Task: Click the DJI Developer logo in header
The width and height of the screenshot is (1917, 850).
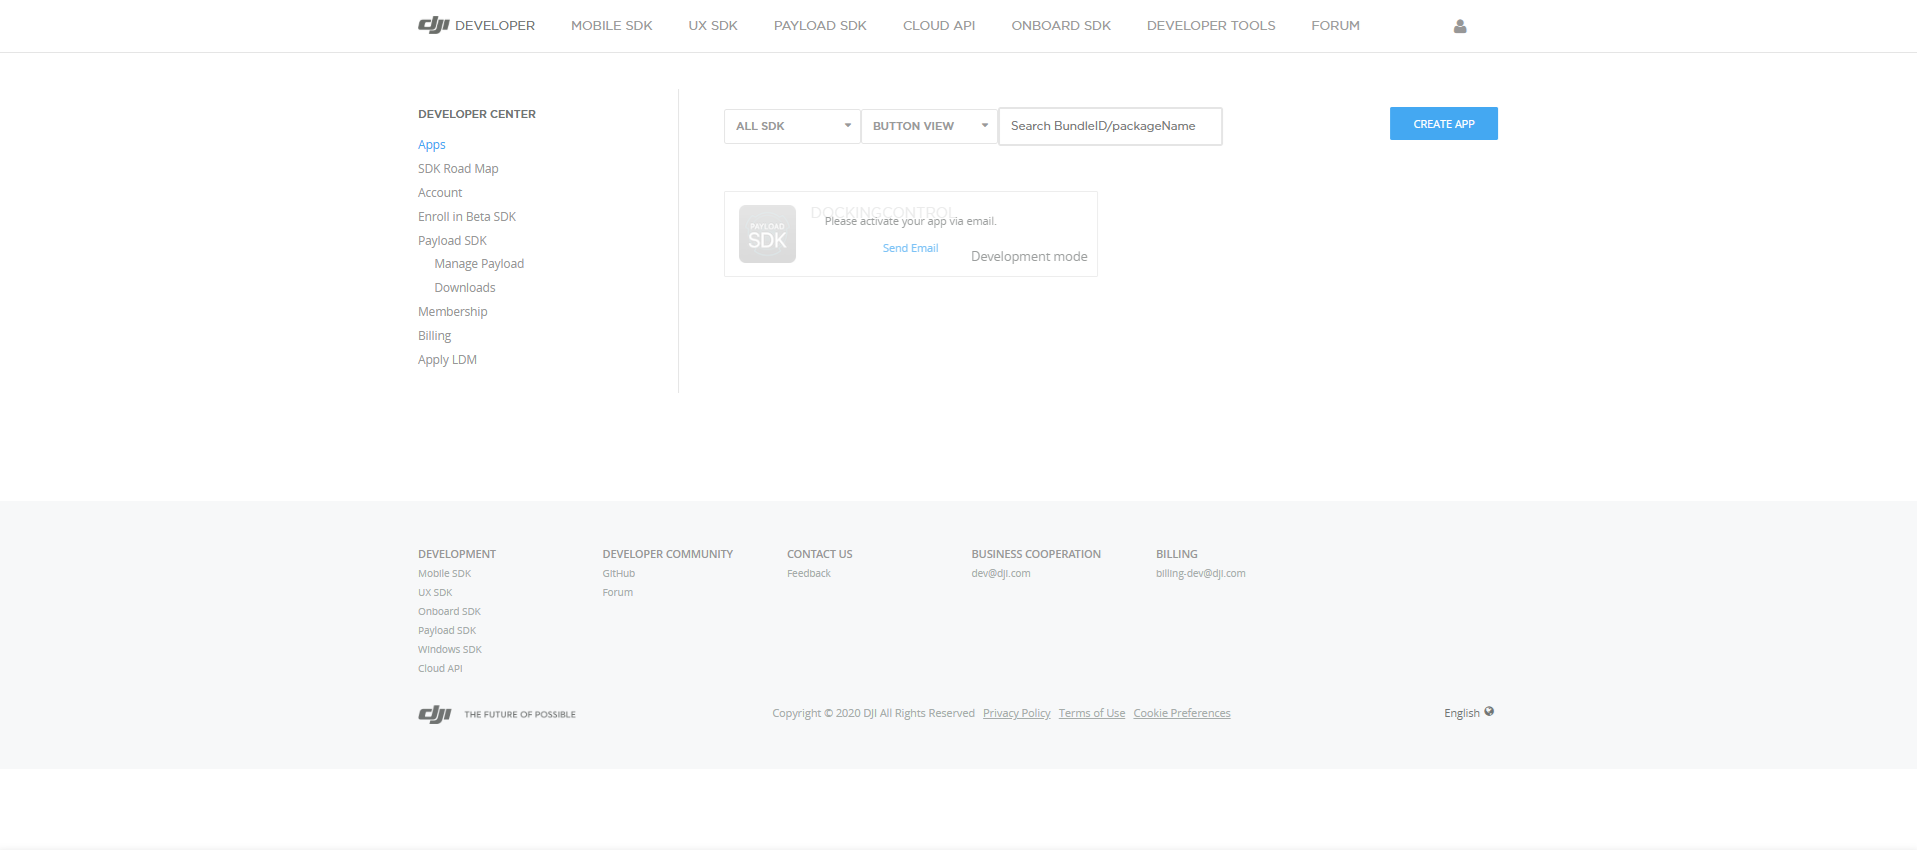Action: coord(476,26)
